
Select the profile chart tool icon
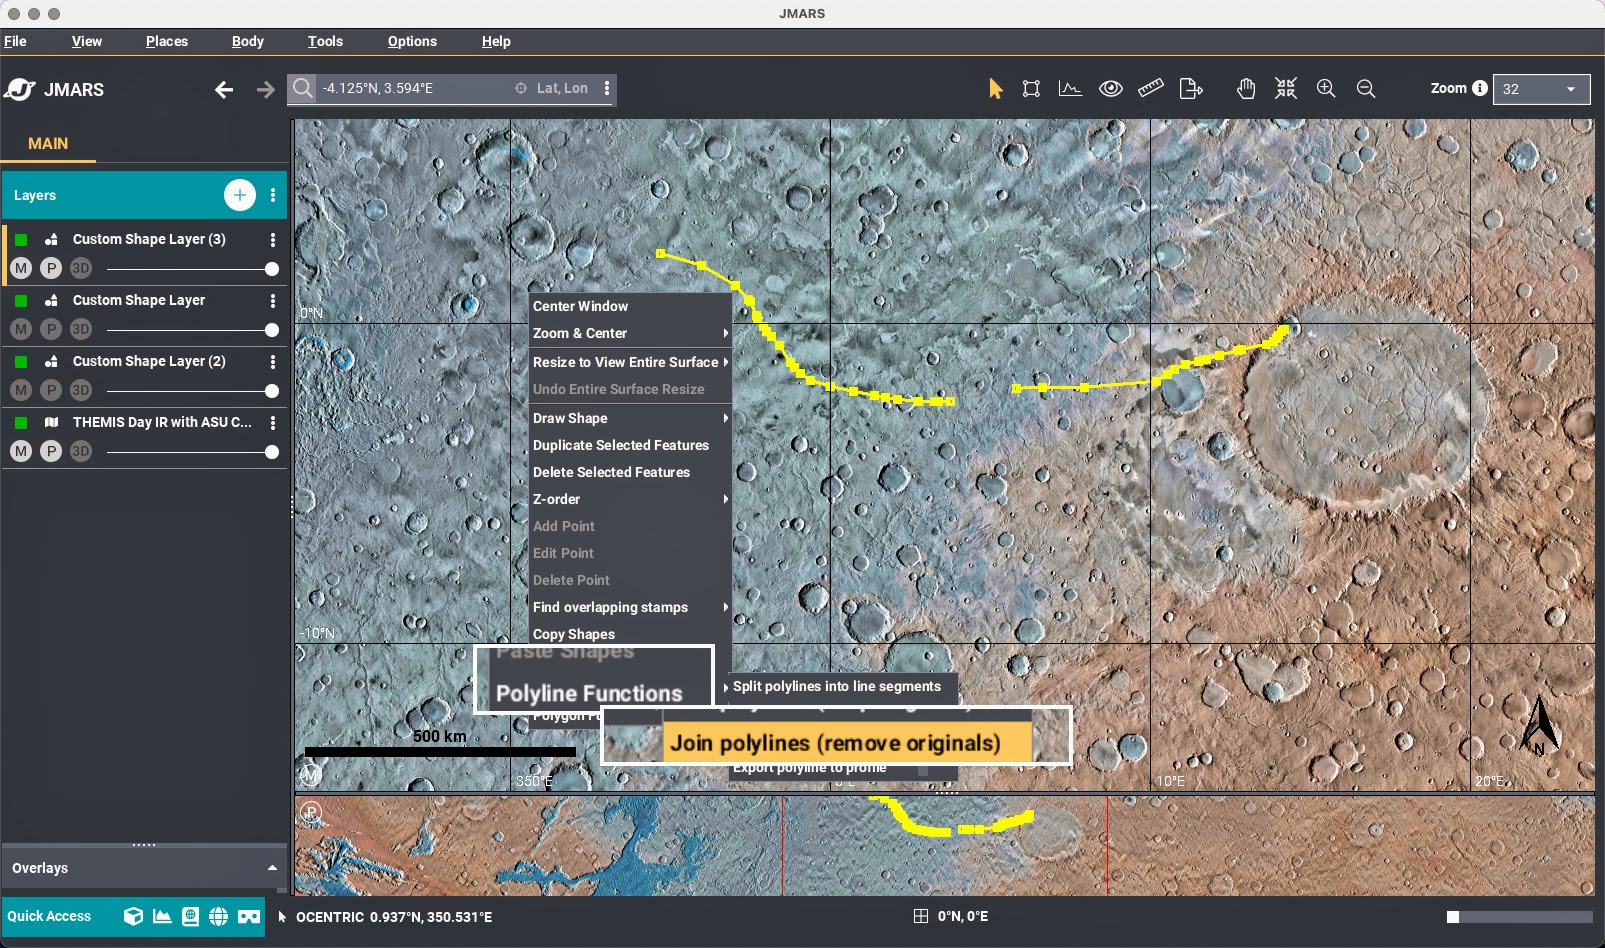(1070, 89)
